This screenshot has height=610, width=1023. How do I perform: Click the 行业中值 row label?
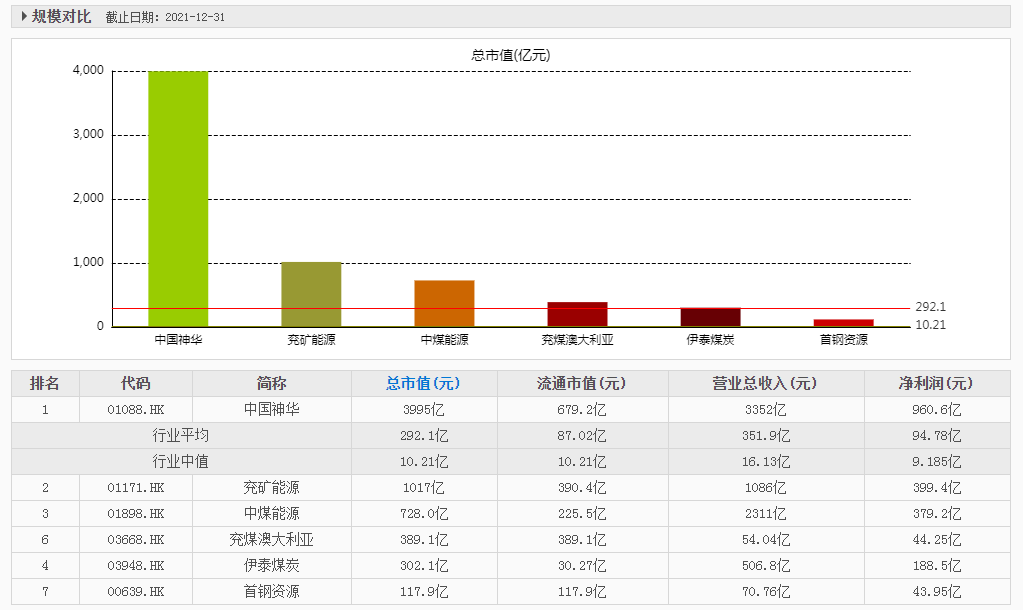point(181,462)
